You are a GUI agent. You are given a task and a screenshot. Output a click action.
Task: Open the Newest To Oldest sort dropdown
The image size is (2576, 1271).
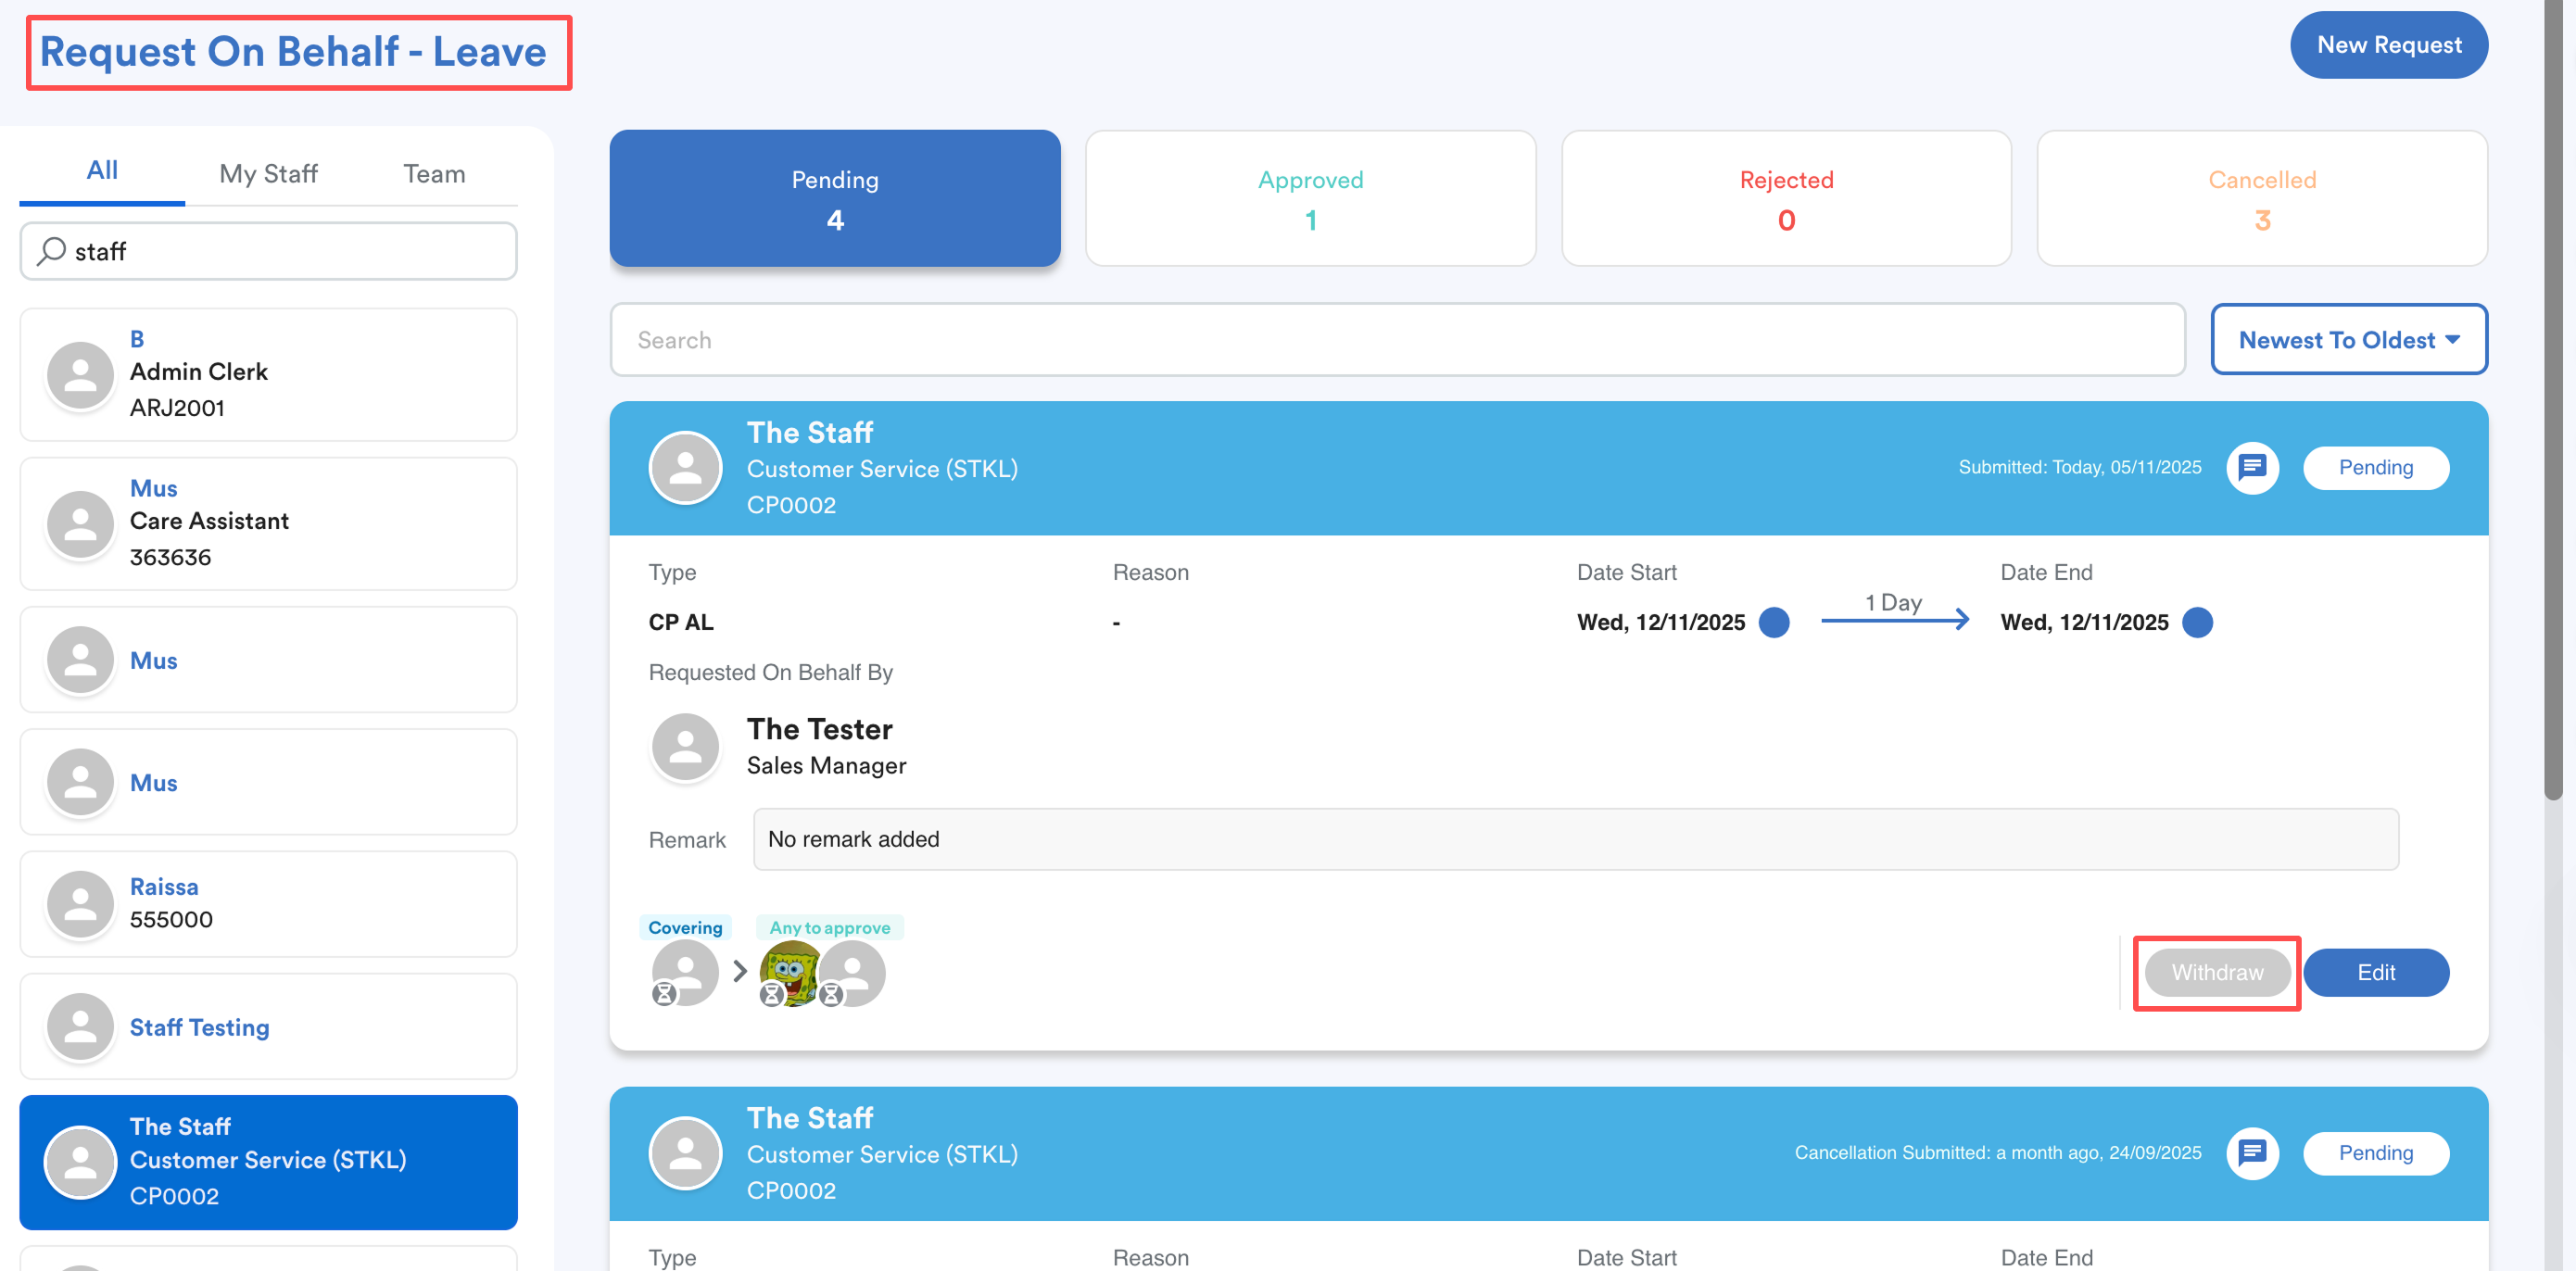click(2348, 340)
